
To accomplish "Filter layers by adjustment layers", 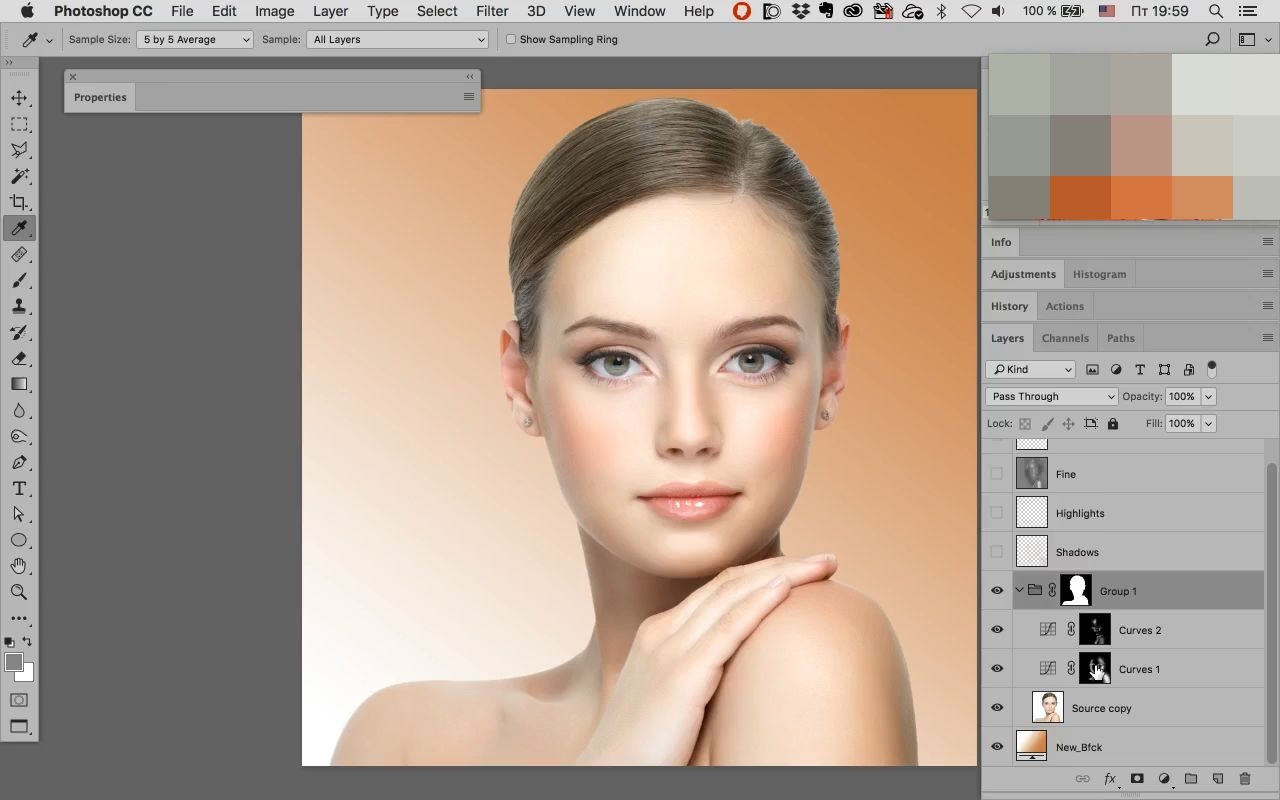I will point(1116,369).
